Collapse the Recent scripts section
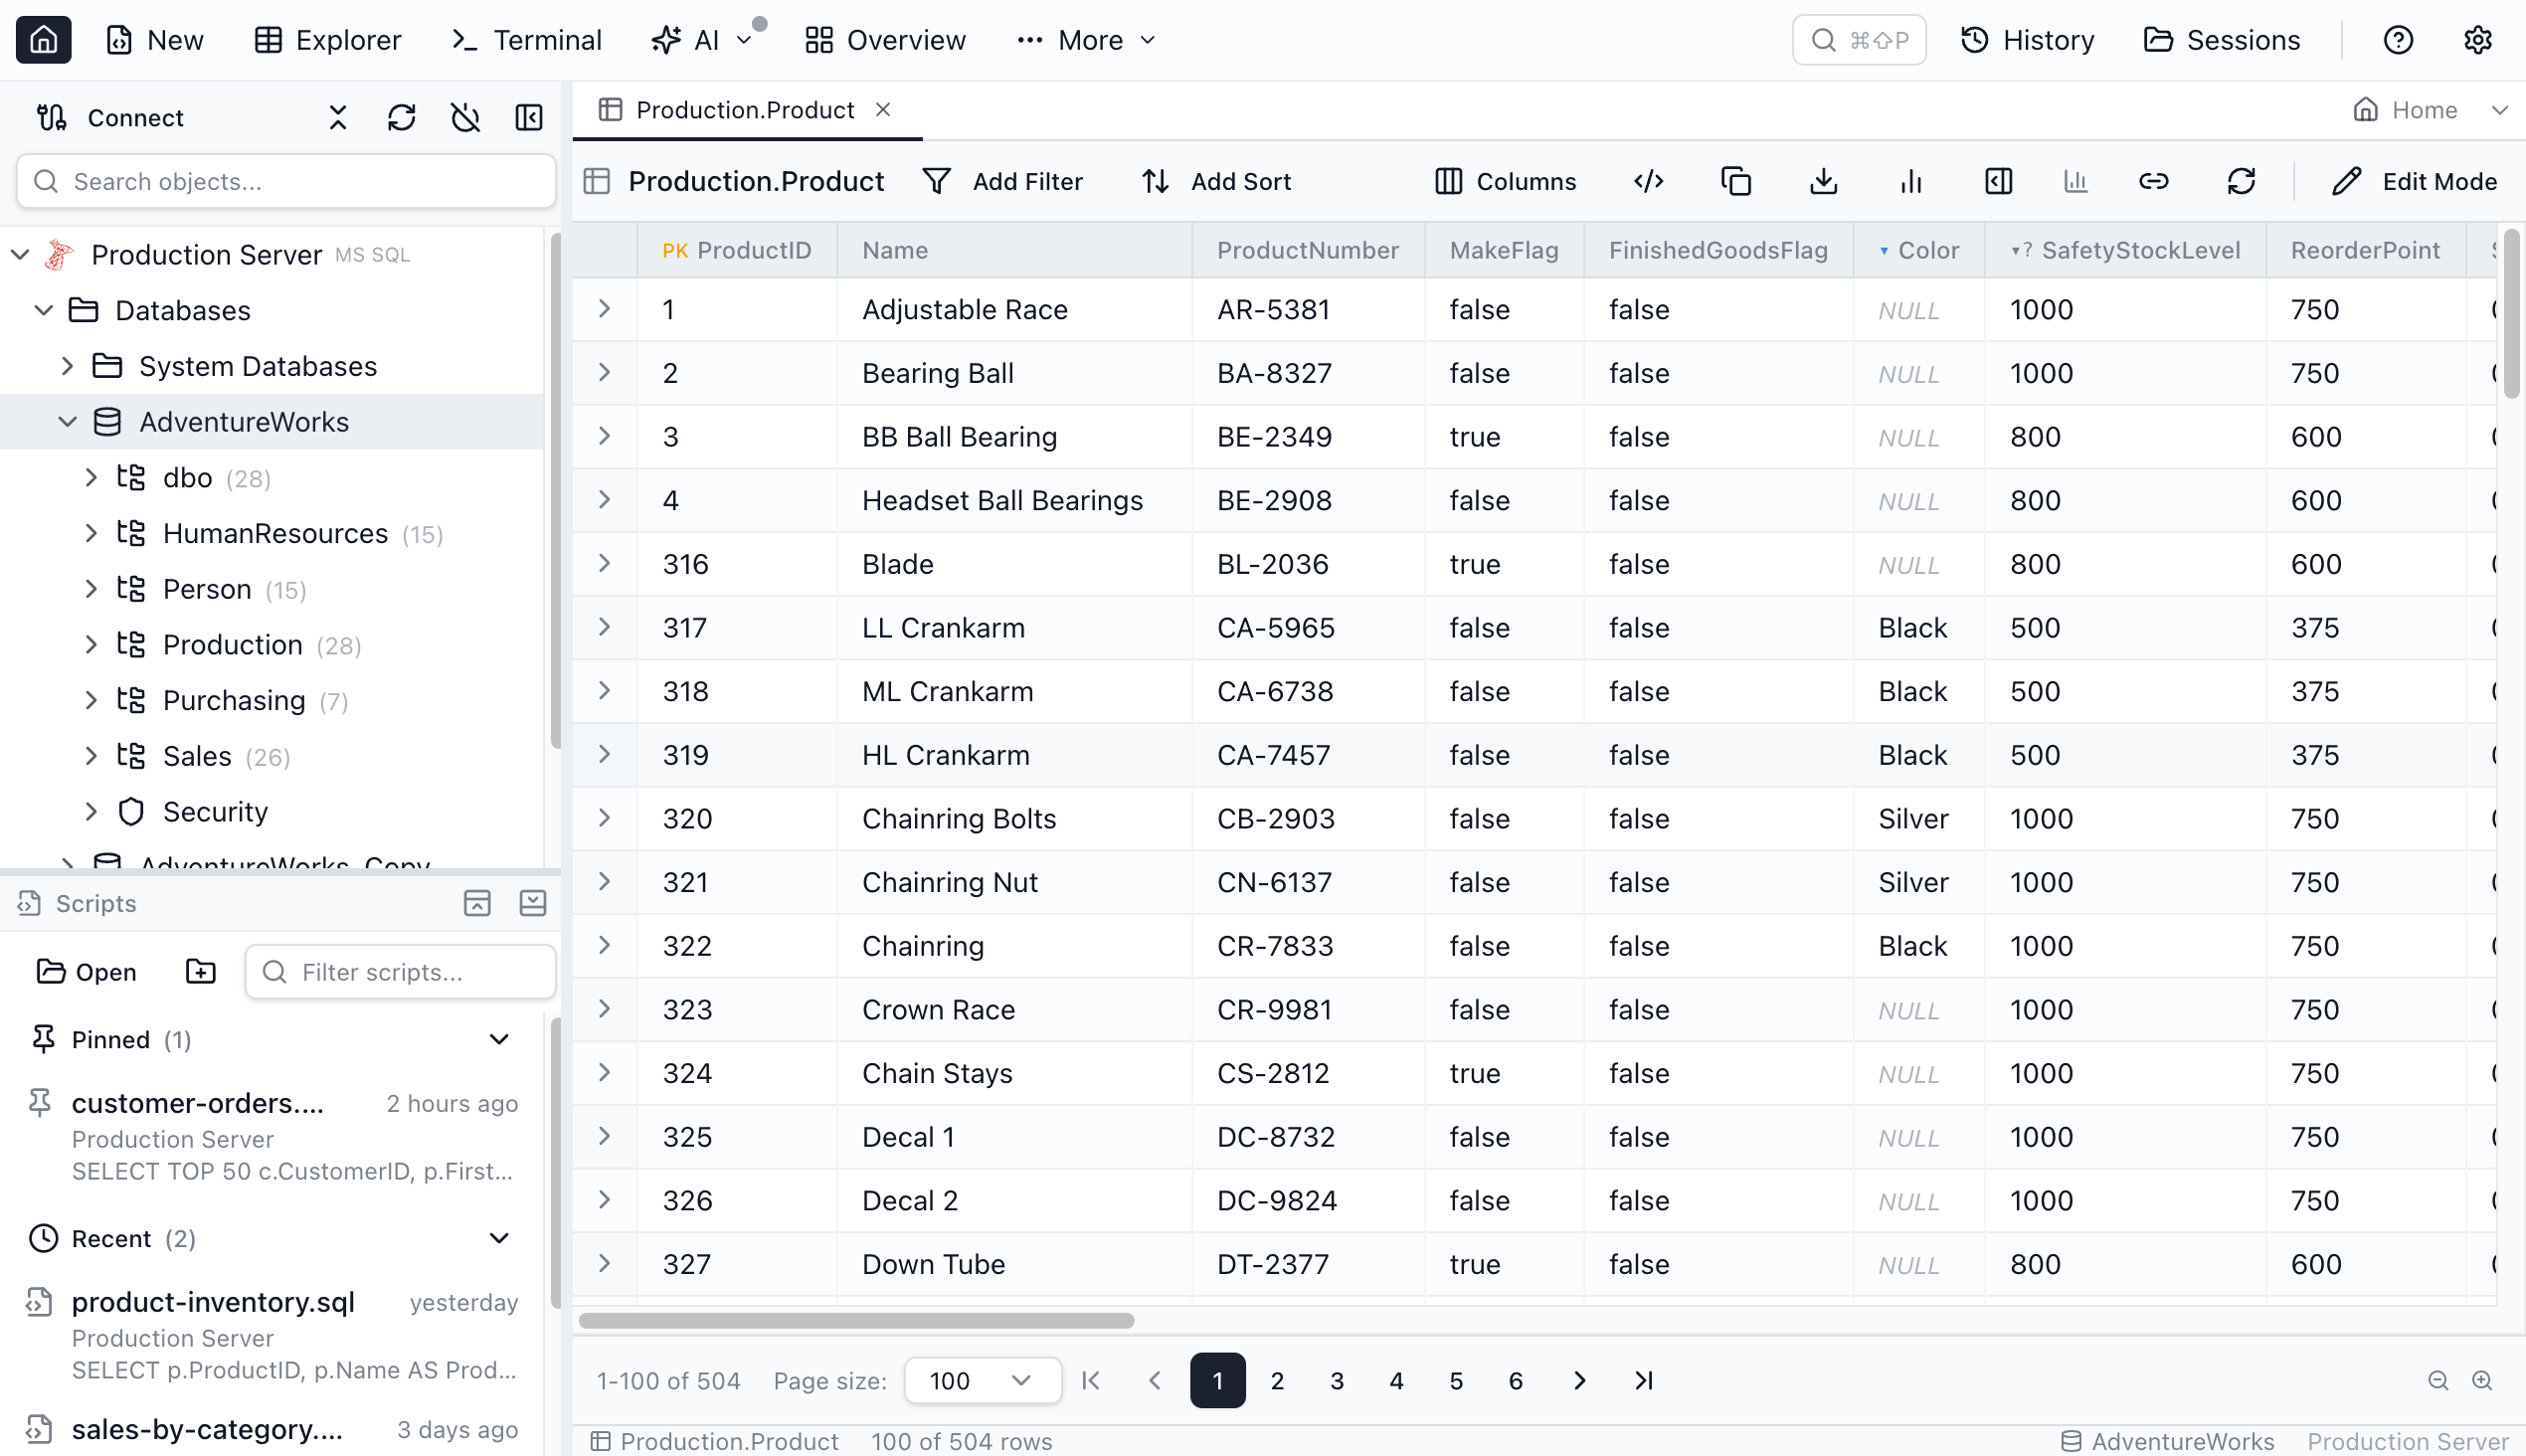Viewport: 2526px width, 1456px height. point(498,1238)
